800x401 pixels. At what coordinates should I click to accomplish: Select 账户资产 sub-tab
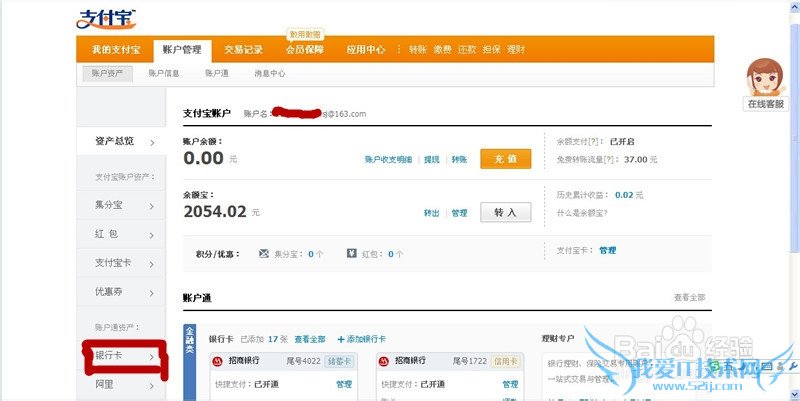coord(108,73)
